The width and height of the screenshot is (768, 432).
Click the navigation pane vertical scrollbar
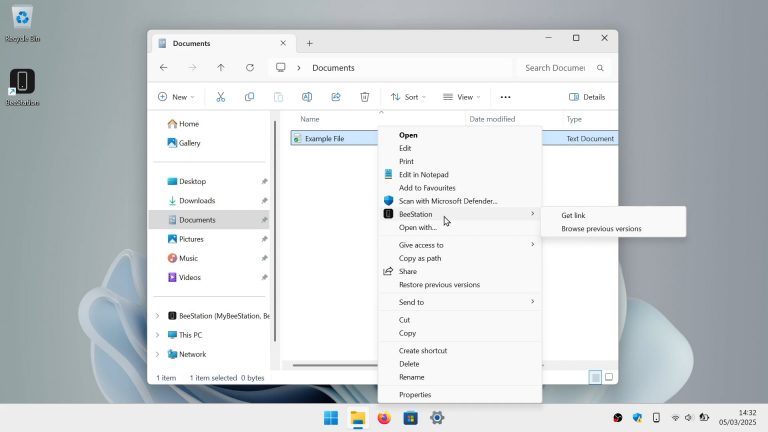275,230
